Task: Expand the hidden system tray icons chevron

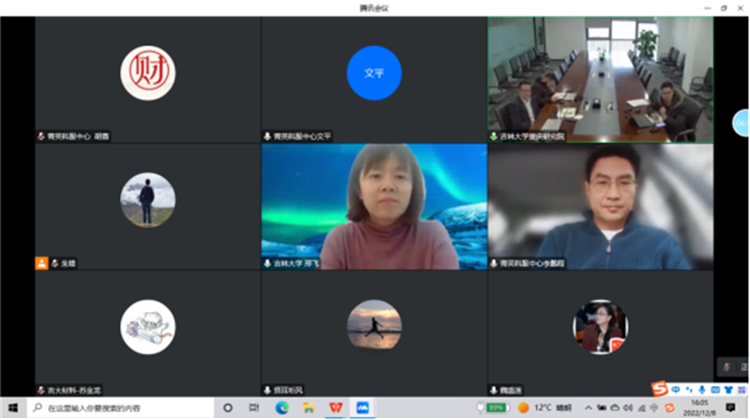Action: pyautogui.click(x=588, y=408)
